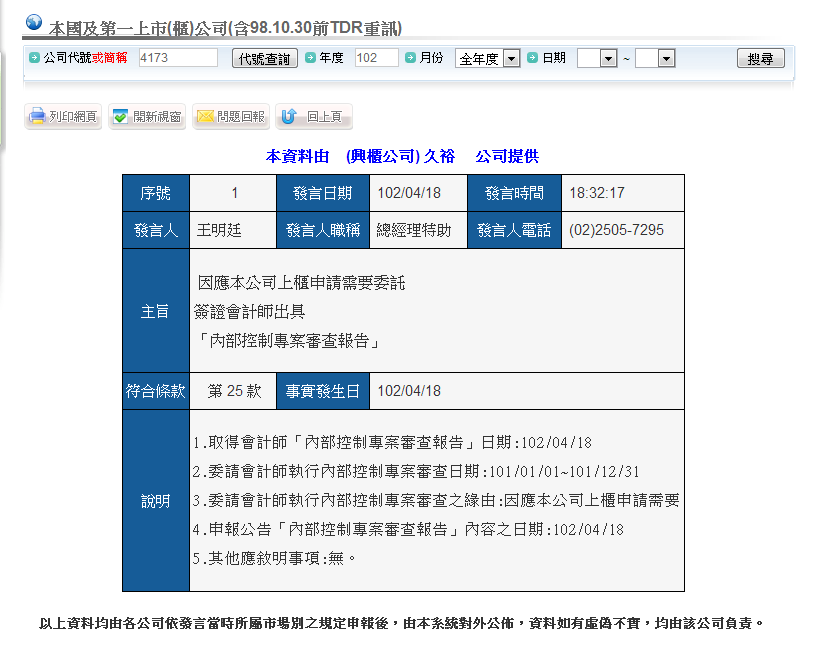Viewport: 824px width, 645px height.
Task: Click the 搜尋 search button
Action: pos(761,58)
